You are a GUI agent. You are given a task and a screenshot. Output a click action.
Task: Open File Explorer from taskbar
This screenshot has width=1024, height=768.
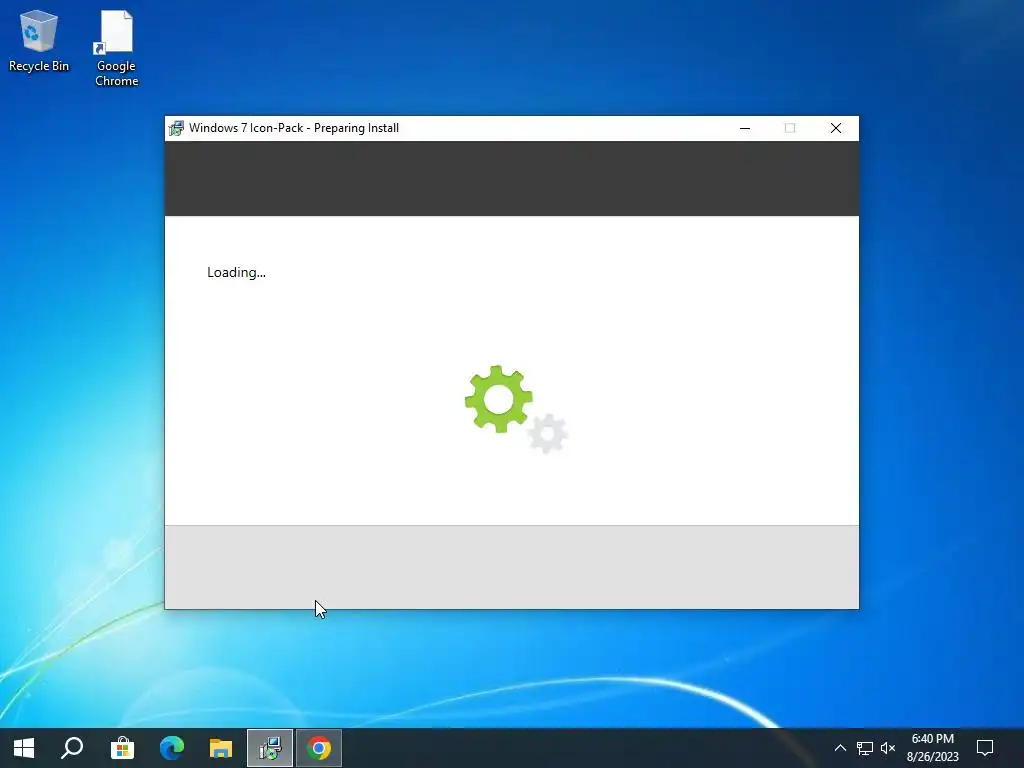(x=221, y=748)
